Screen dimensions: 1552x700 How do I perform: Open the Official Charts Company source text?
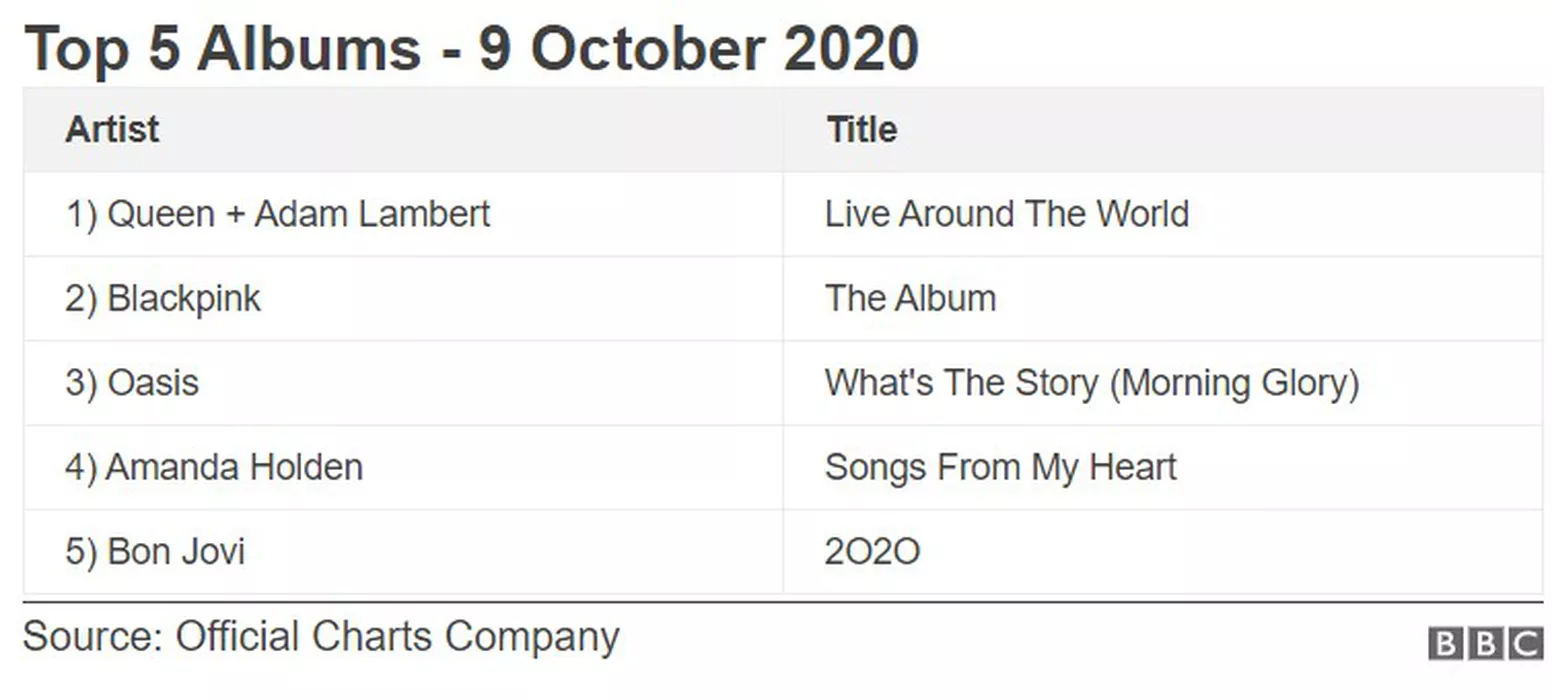[397, 637]
